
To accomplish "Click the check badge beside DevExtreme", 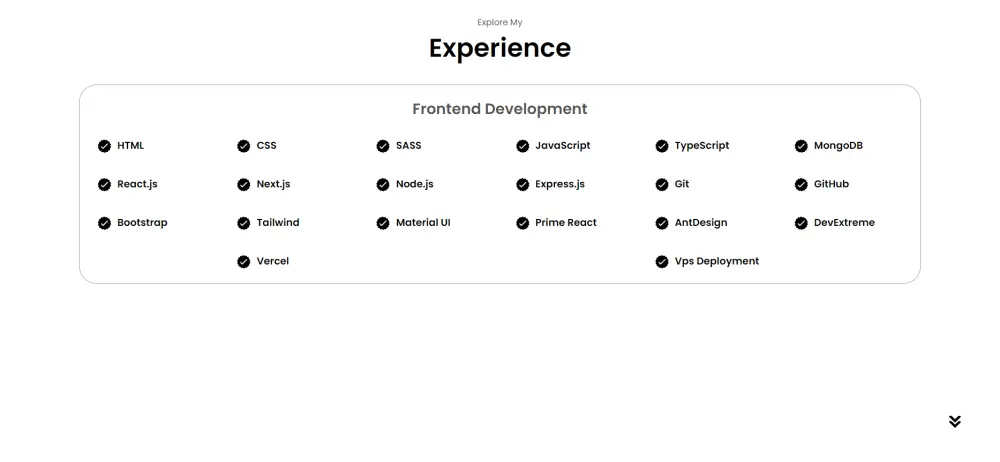I will [801, 223].
